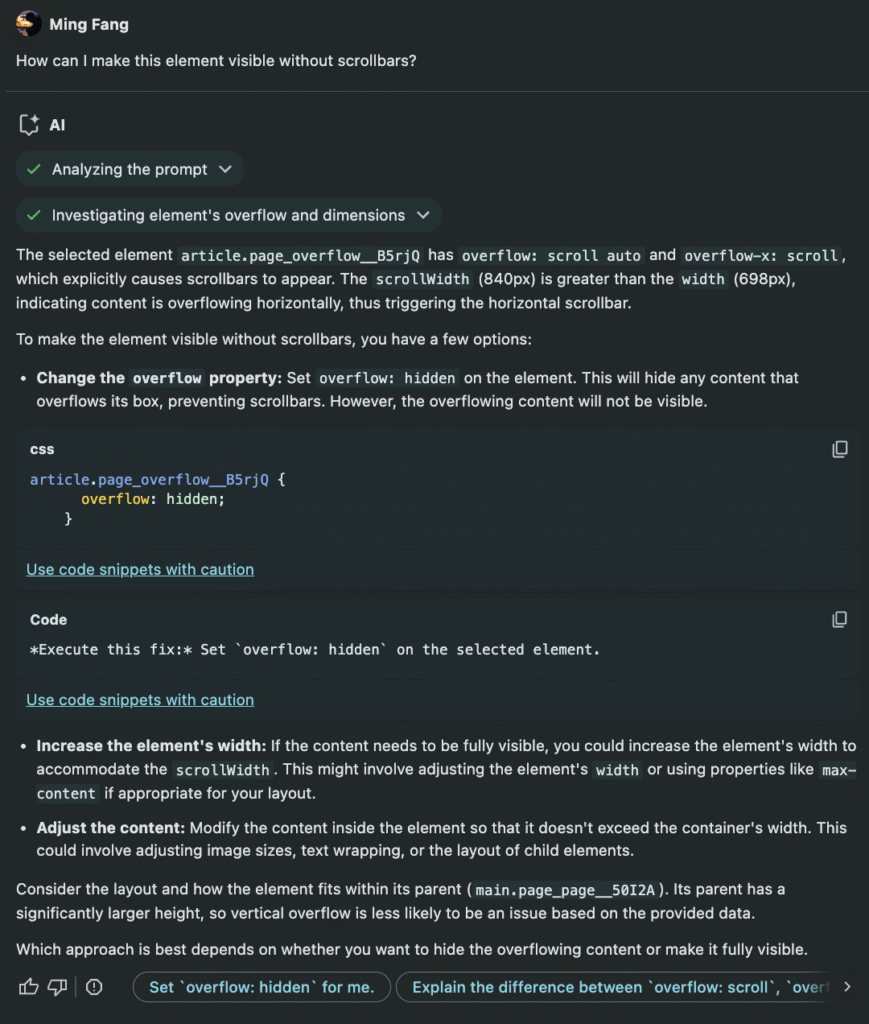The height and width of the screenshot is (1024, 869).
Task: Open caution link under the css snippet
Action: [x=140, y=570]
